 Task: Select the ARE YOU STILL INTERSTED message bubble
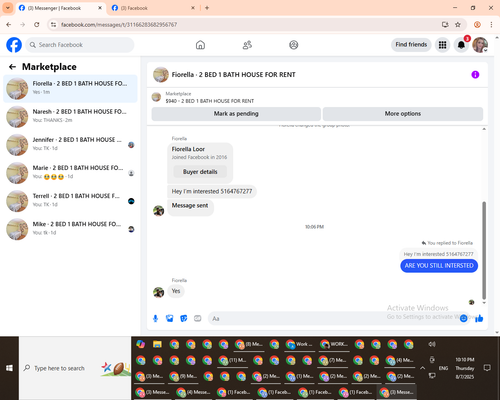click(x=439, y=266)
